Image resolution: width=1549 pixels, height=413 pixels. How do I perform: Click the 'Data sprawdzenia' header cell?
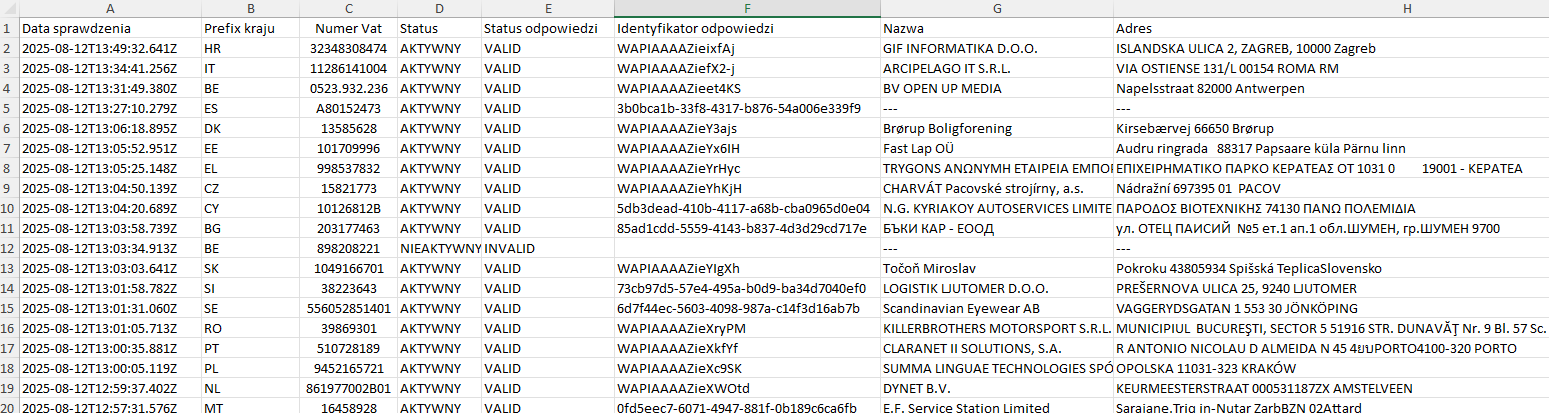pyautogui.click(x=109, y=28)
